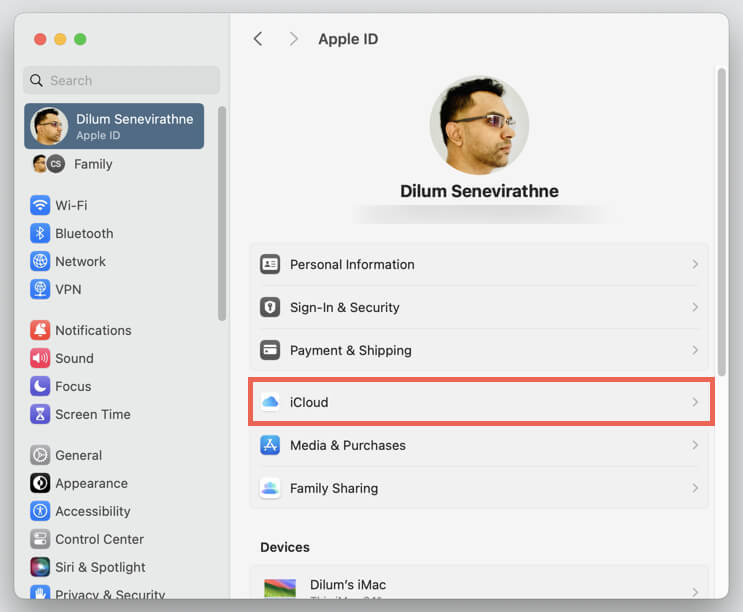
Task: Click the General gear icon
Action: pyautogui.click(x=40, y=455)
